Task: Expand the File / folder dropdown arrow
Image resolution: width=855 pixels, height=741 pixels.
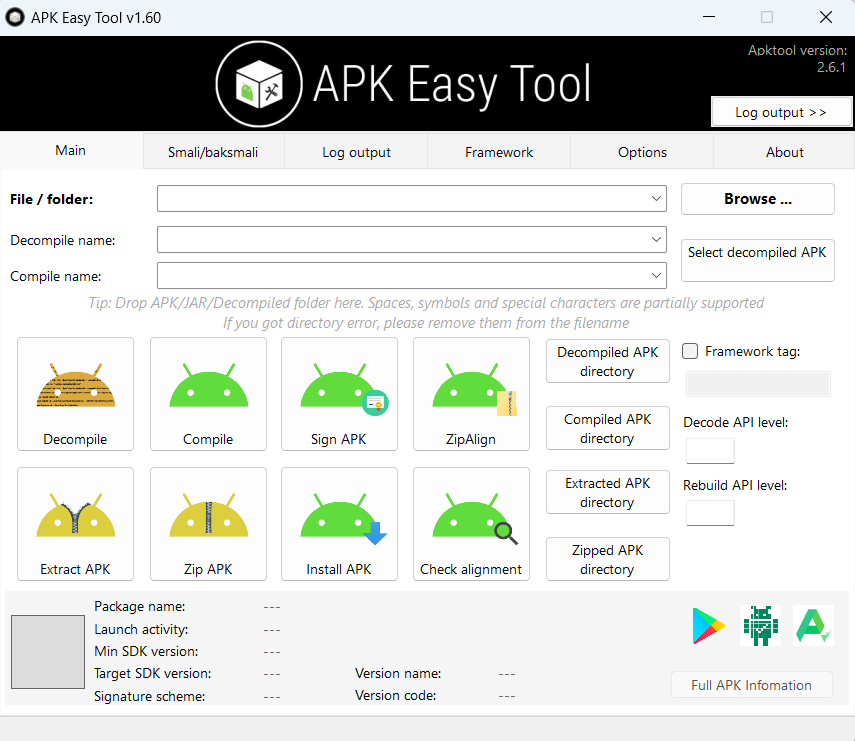Action: (x=656, y=198)
